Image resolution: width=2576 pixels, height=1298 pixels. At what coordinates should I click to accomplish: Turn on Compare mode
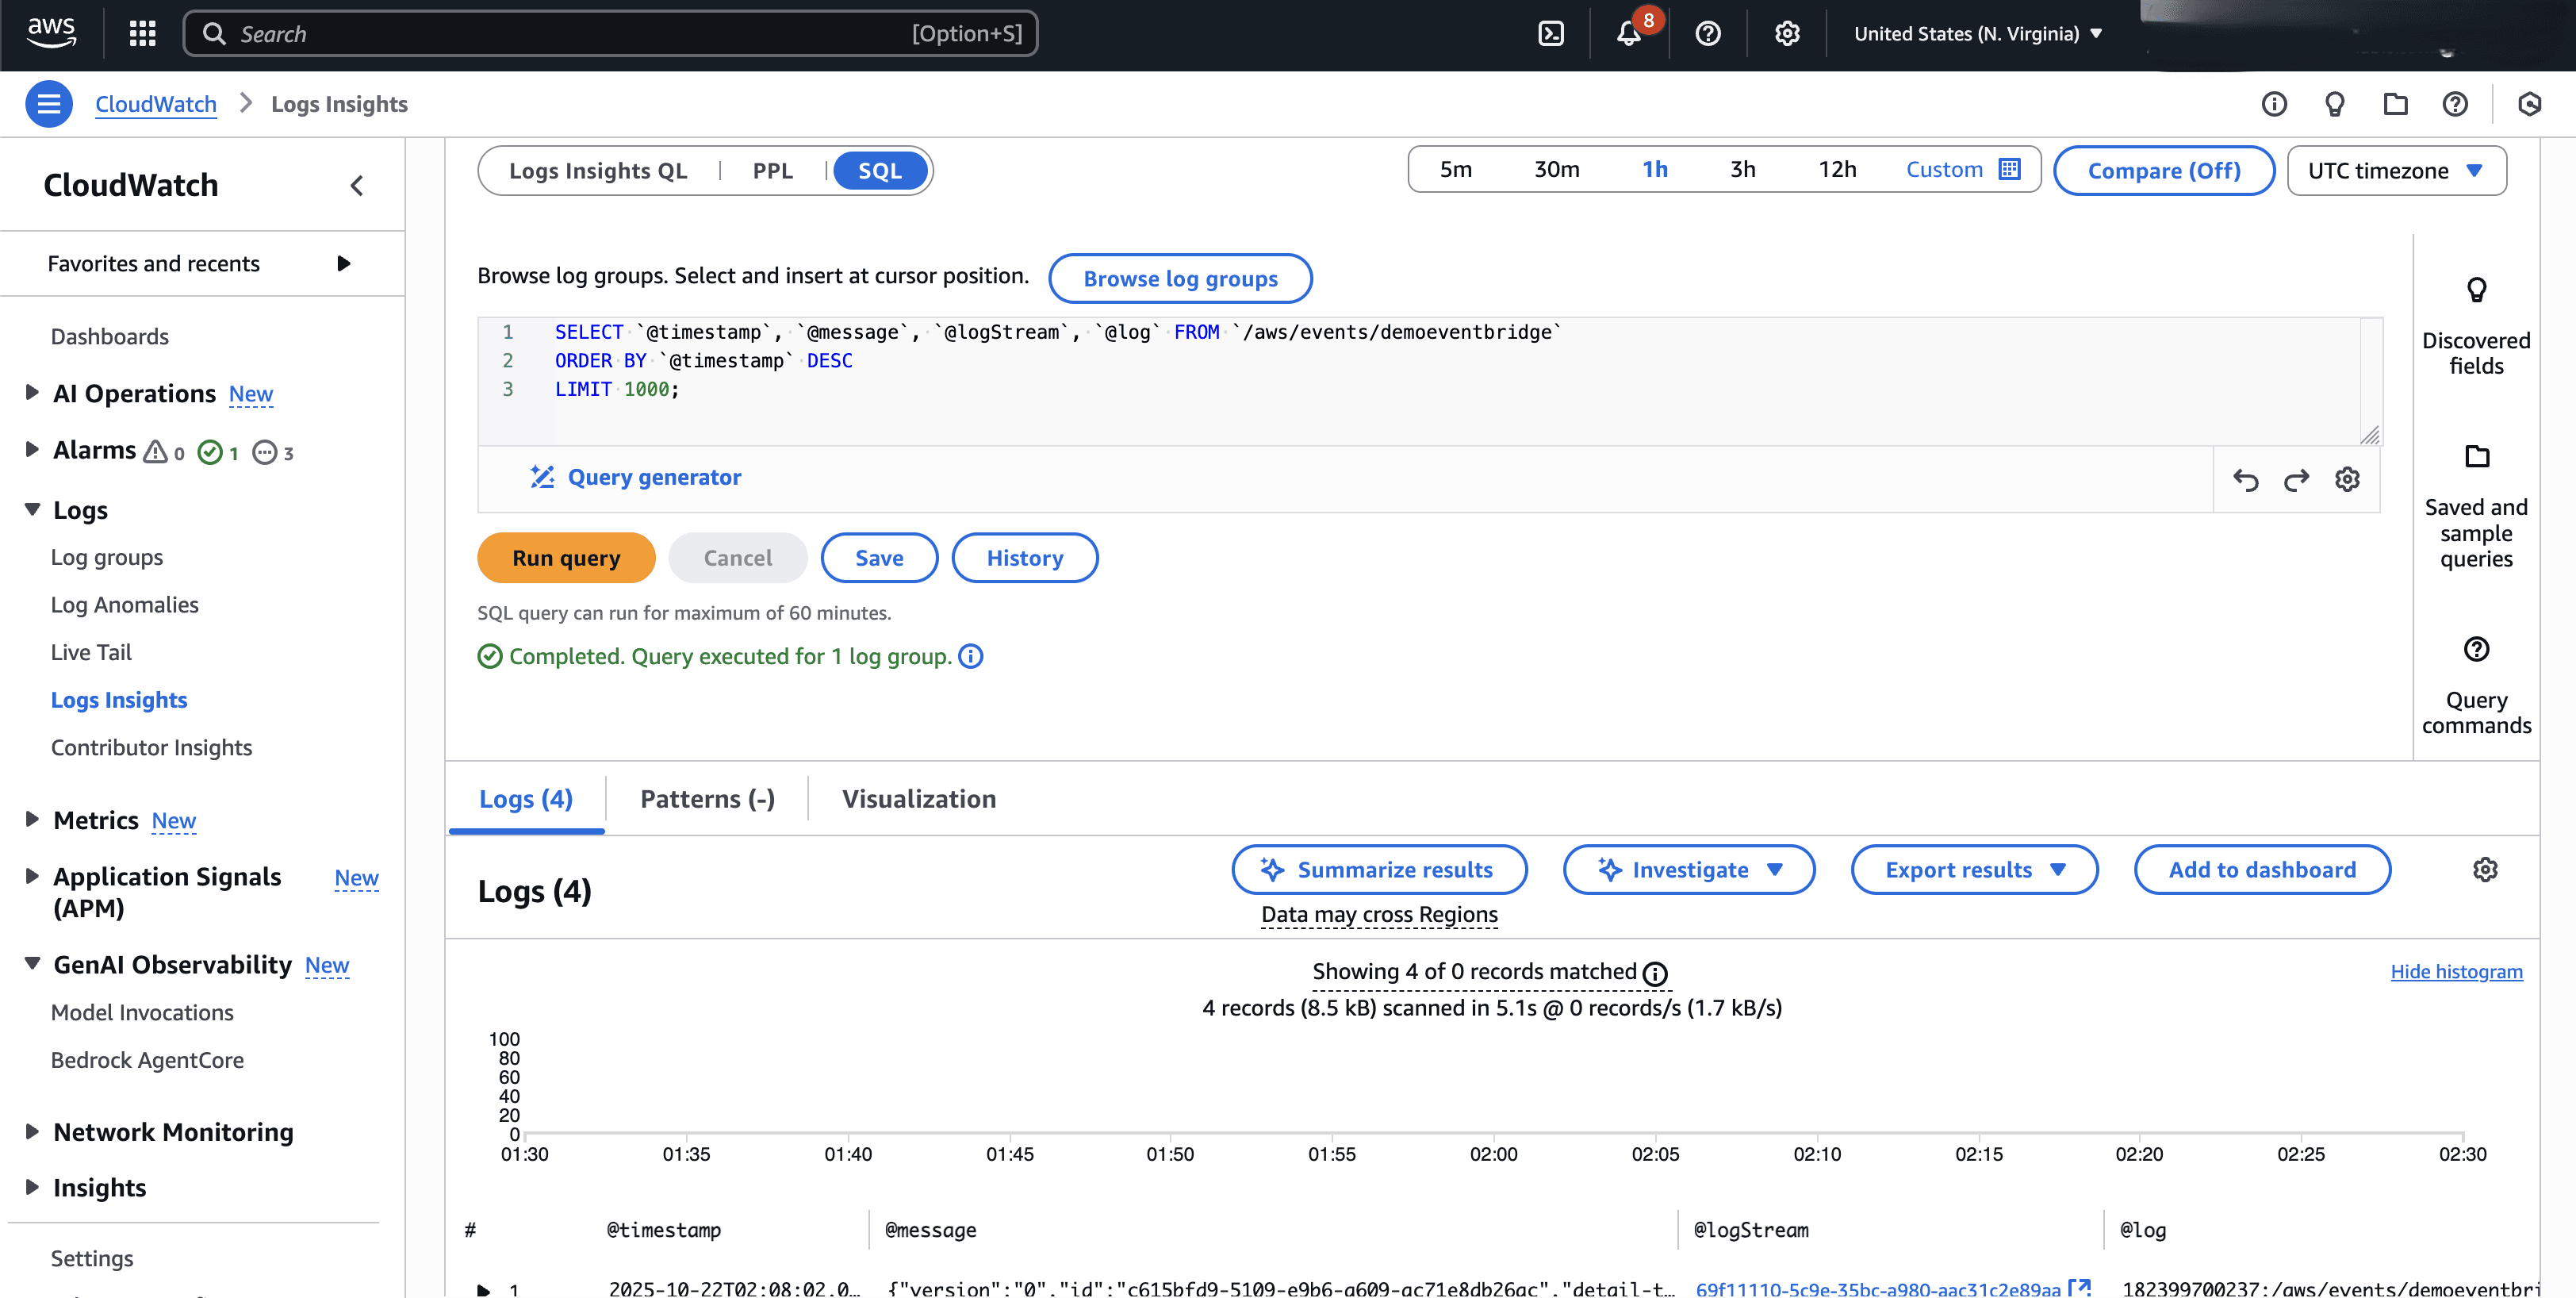click(2164, 170)
